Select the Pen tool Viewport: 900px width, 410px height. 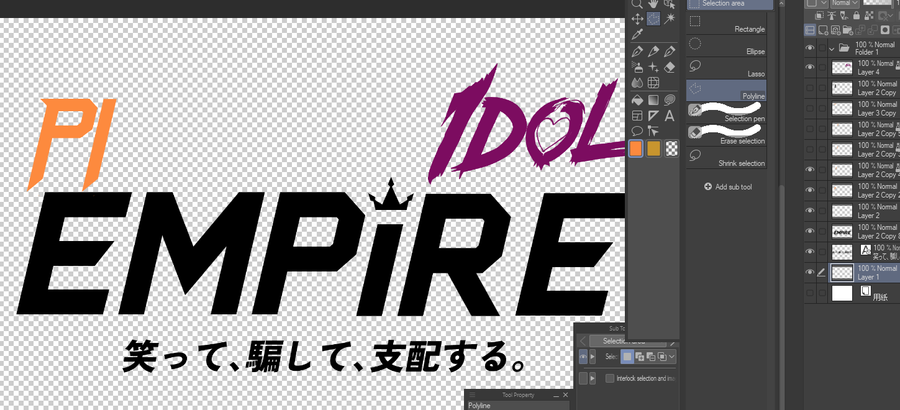point(637,52)
